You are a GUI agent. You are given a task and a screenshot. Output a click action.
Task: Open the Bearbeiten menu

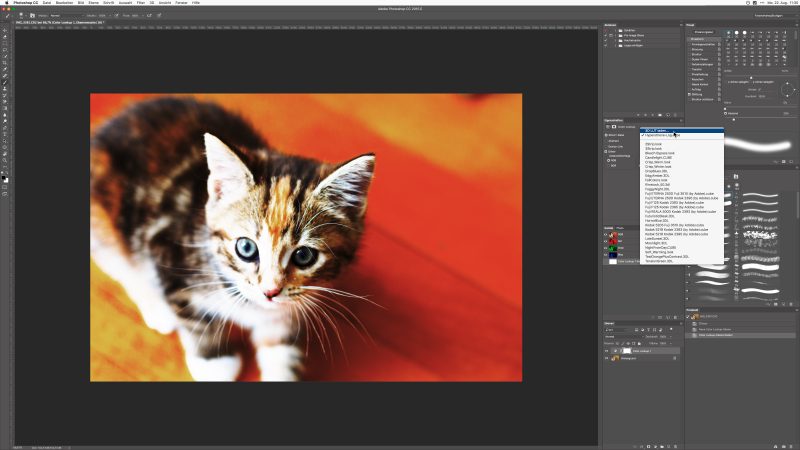pos(64,3)
